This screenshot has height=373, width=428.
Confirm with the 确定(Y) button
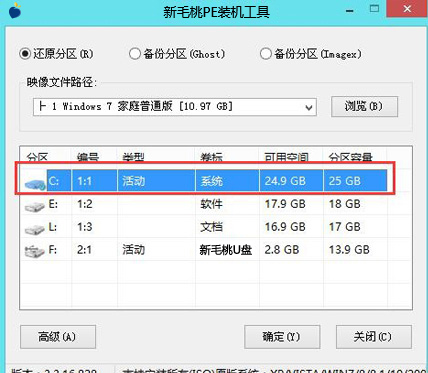(282, 337)
